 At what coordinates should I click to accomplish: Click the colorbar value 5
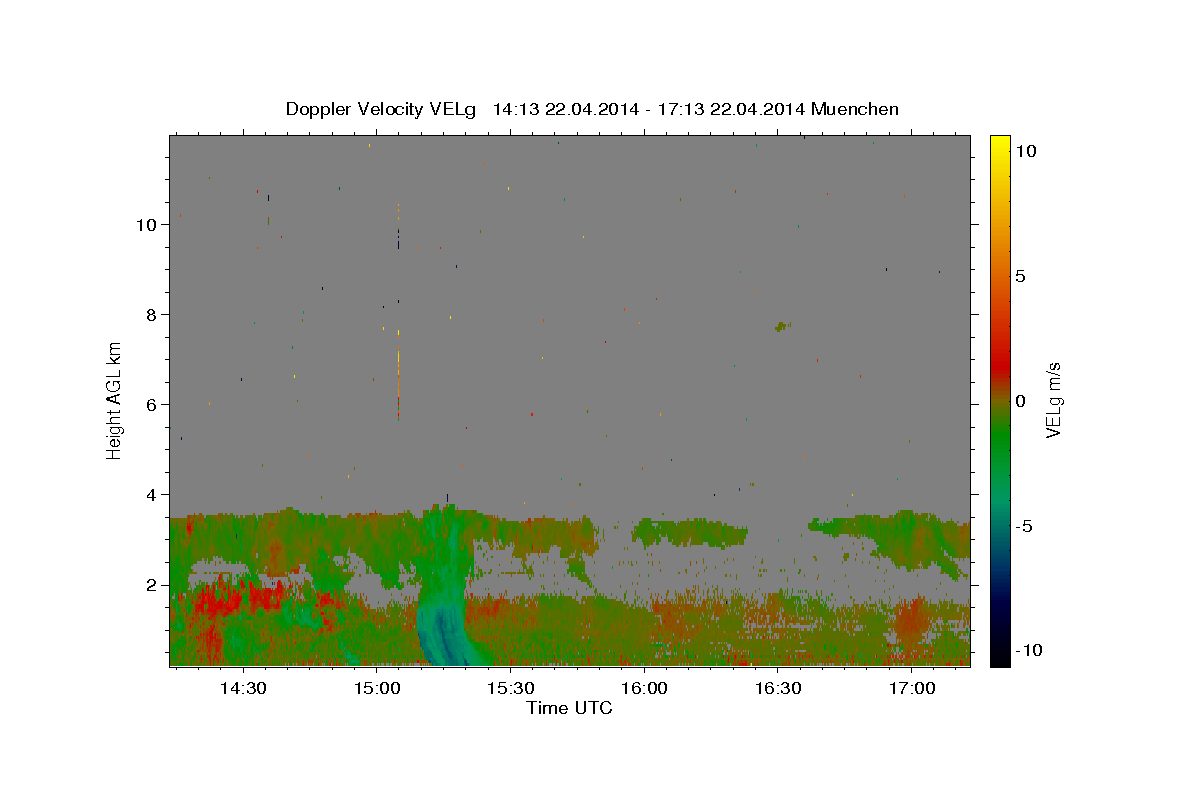[x=1020, y=276]
